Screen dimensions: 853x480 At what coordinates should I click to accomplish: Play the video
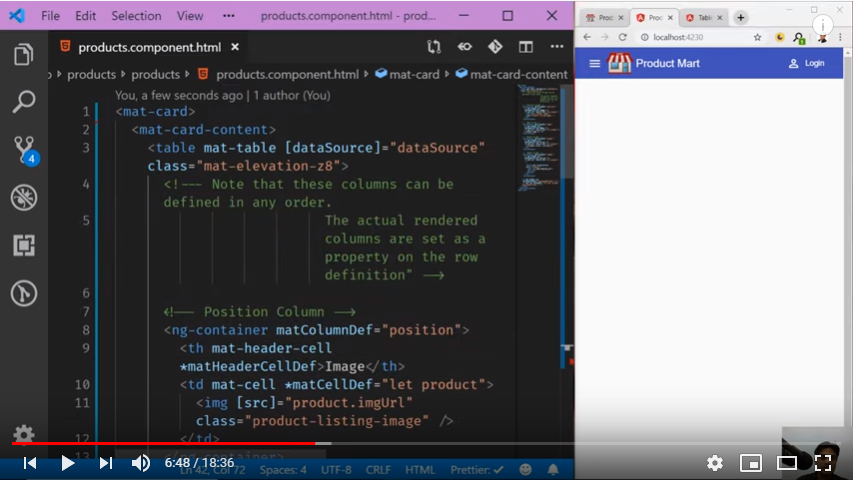coord(67,462)
